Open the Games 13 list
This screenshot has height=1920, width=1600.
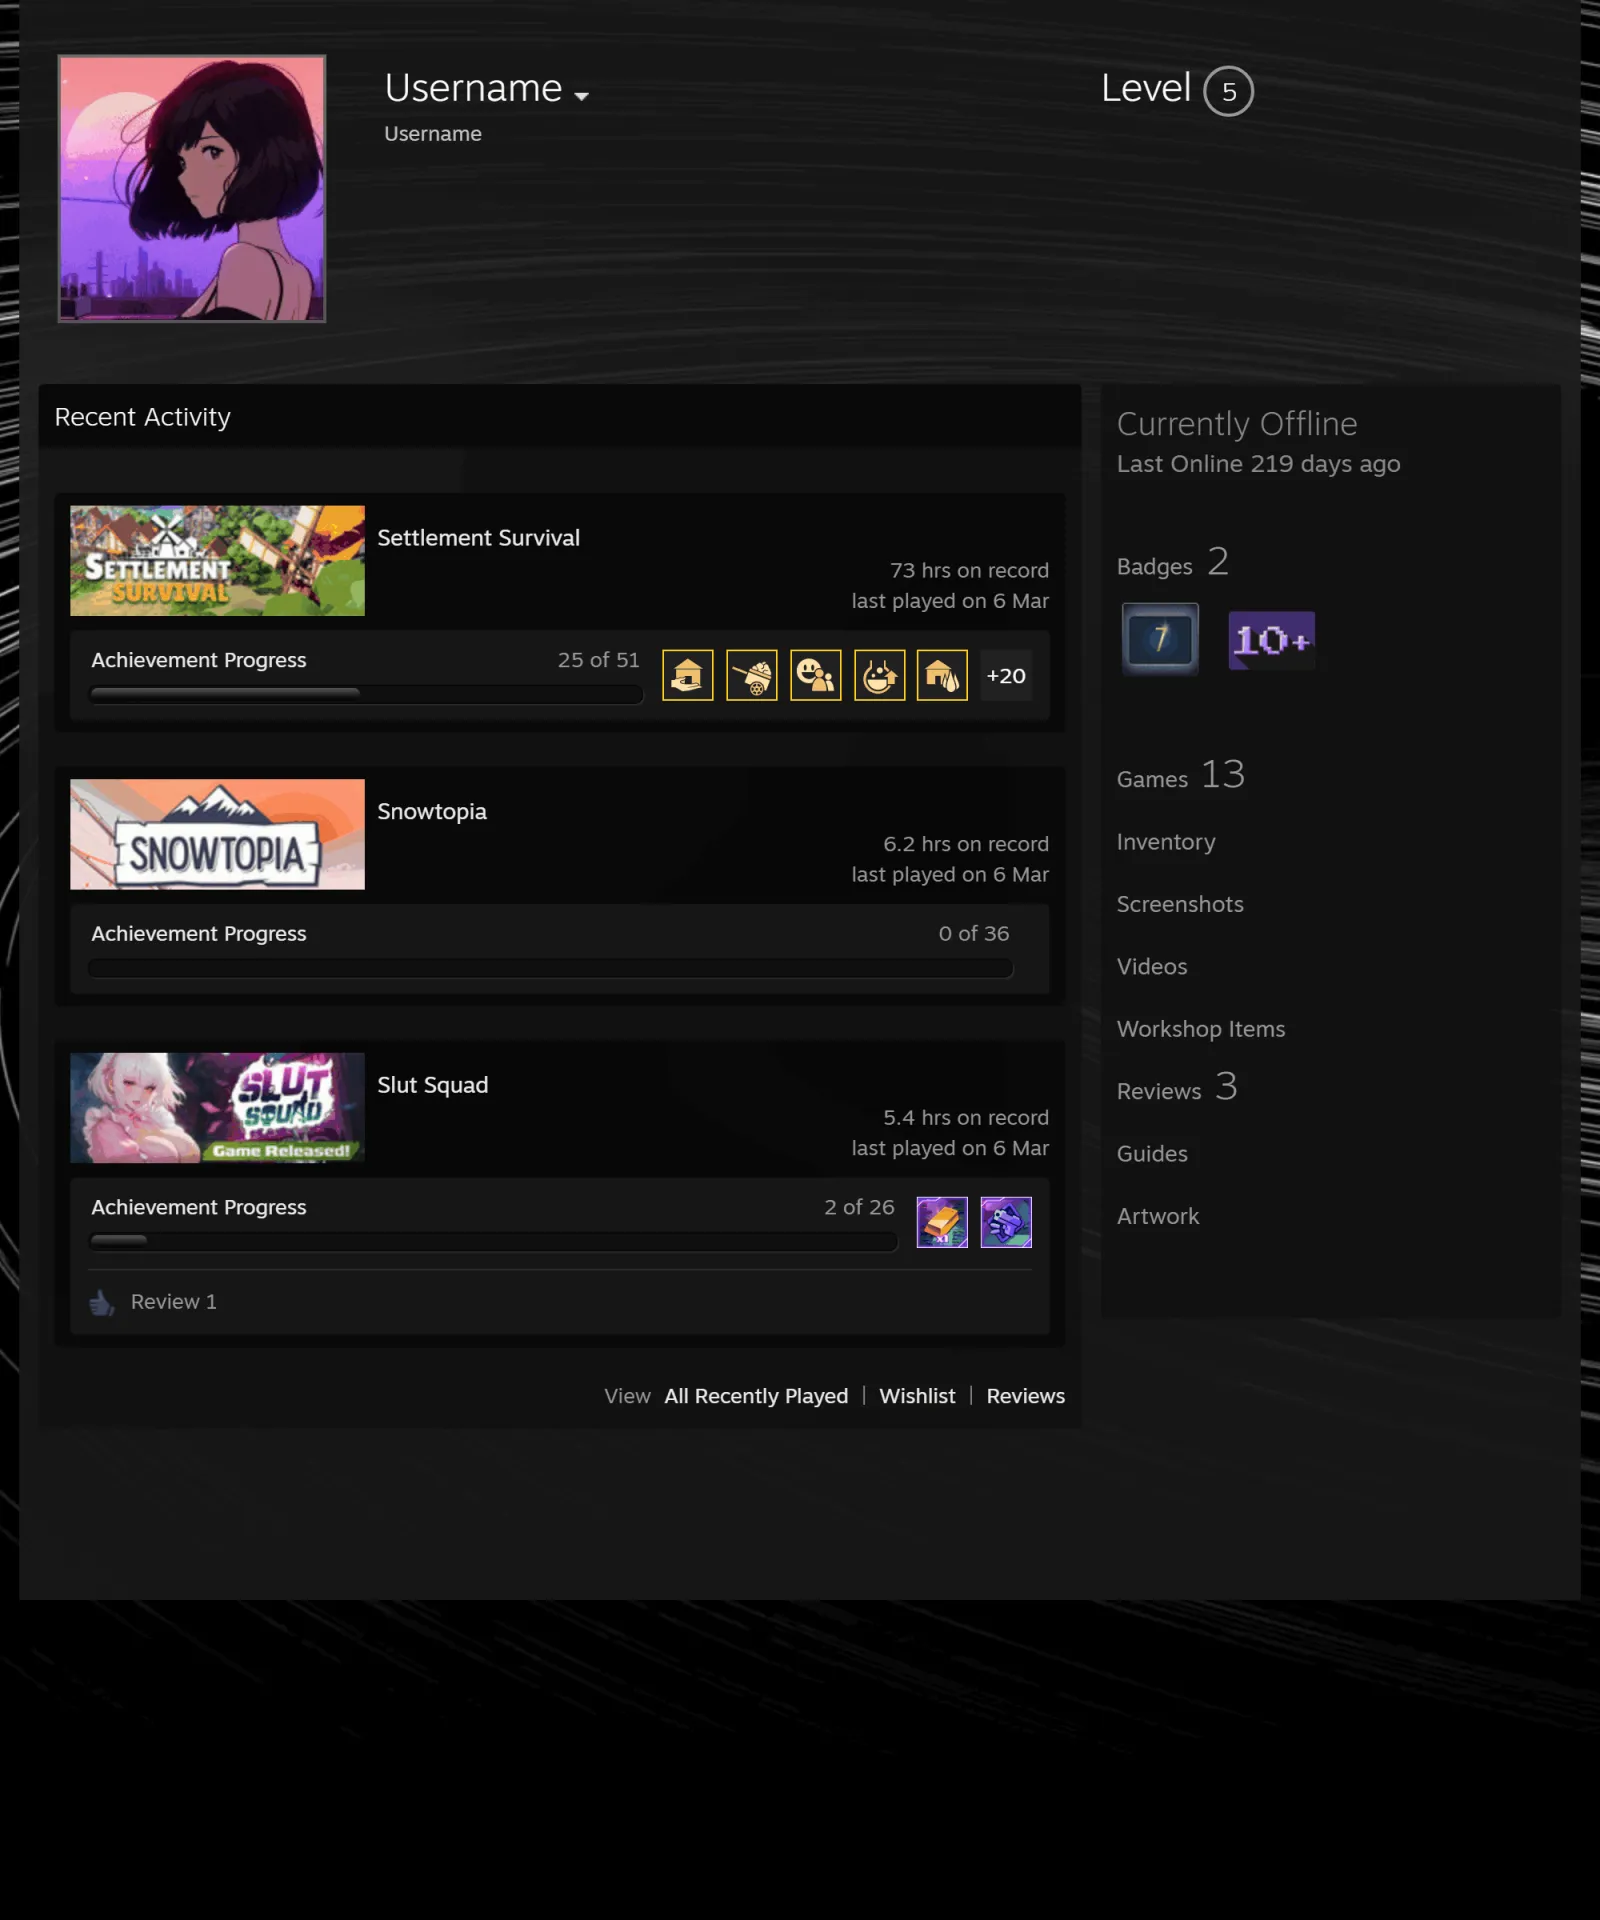(1180, 776)
